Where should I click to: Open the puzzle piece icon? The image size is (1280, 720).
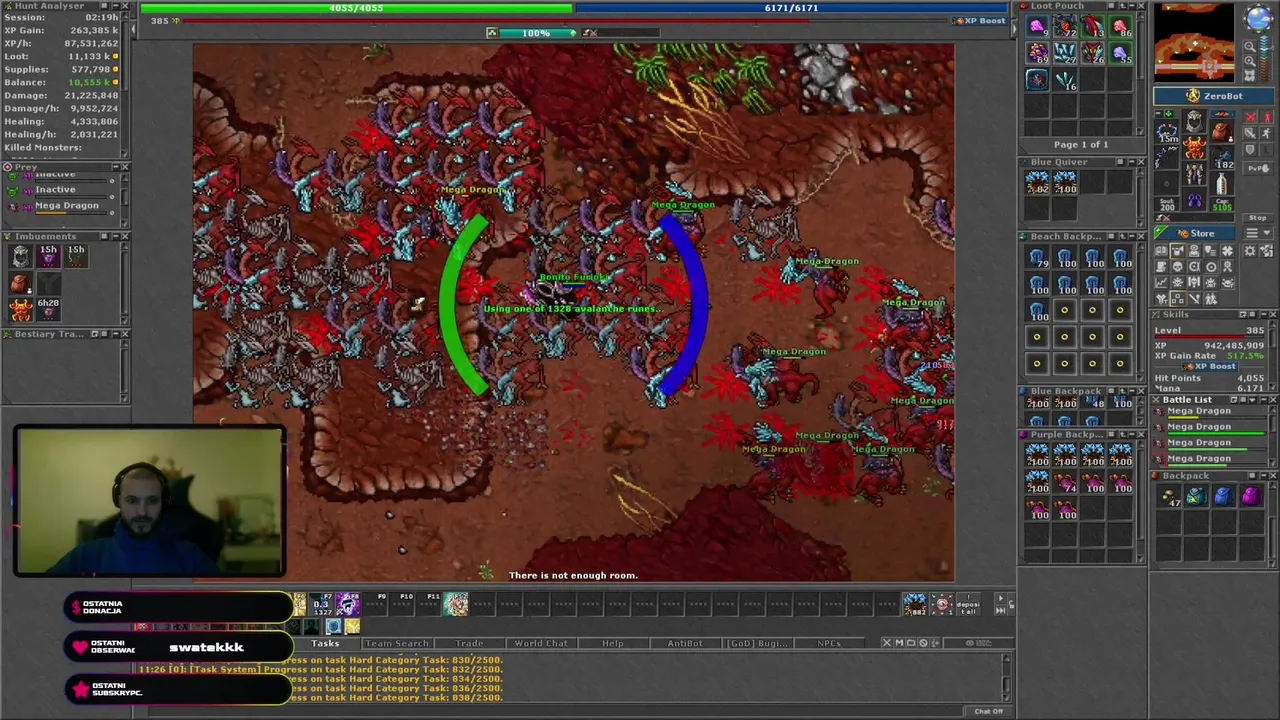1227,251
